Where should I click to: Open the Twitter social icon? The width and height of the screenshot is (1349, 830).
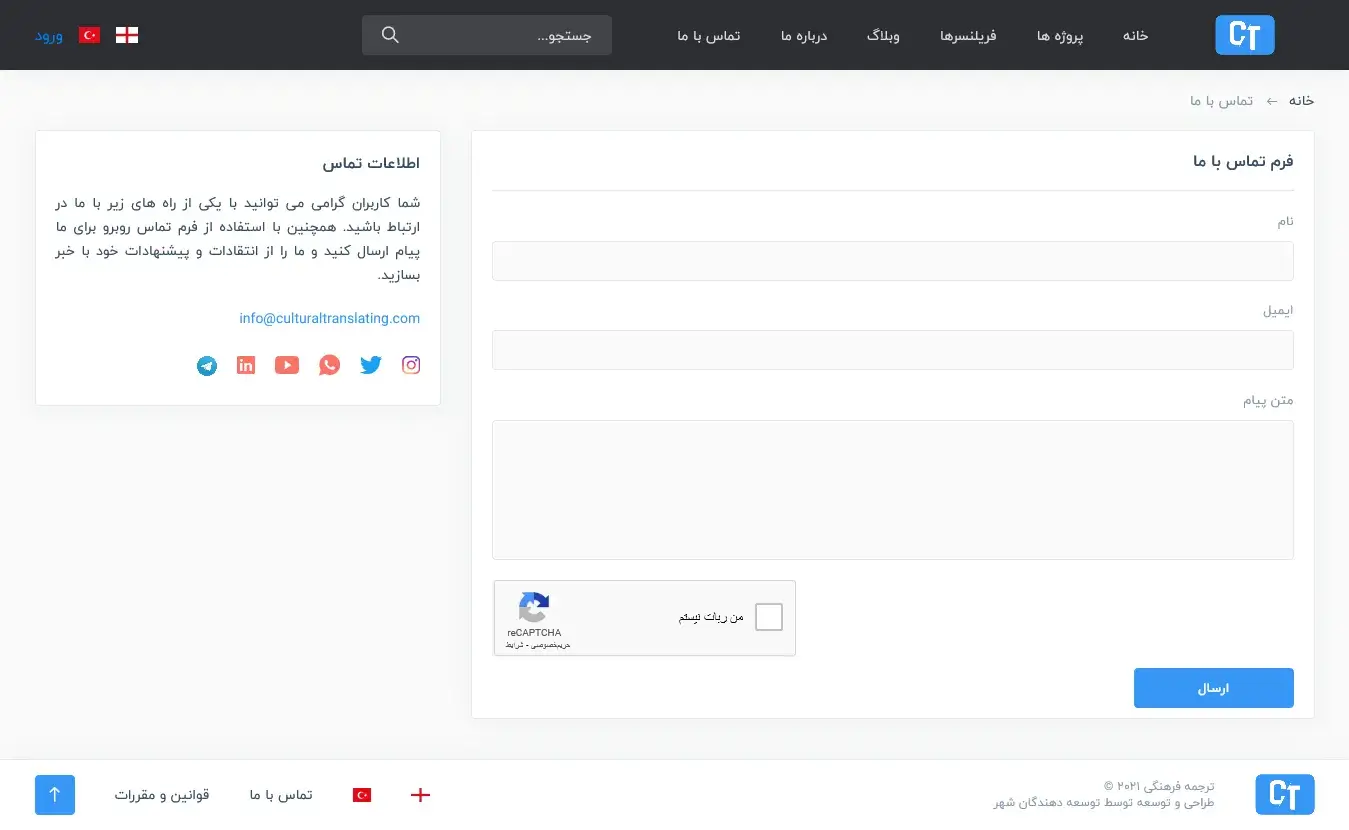tap(371, 365)
